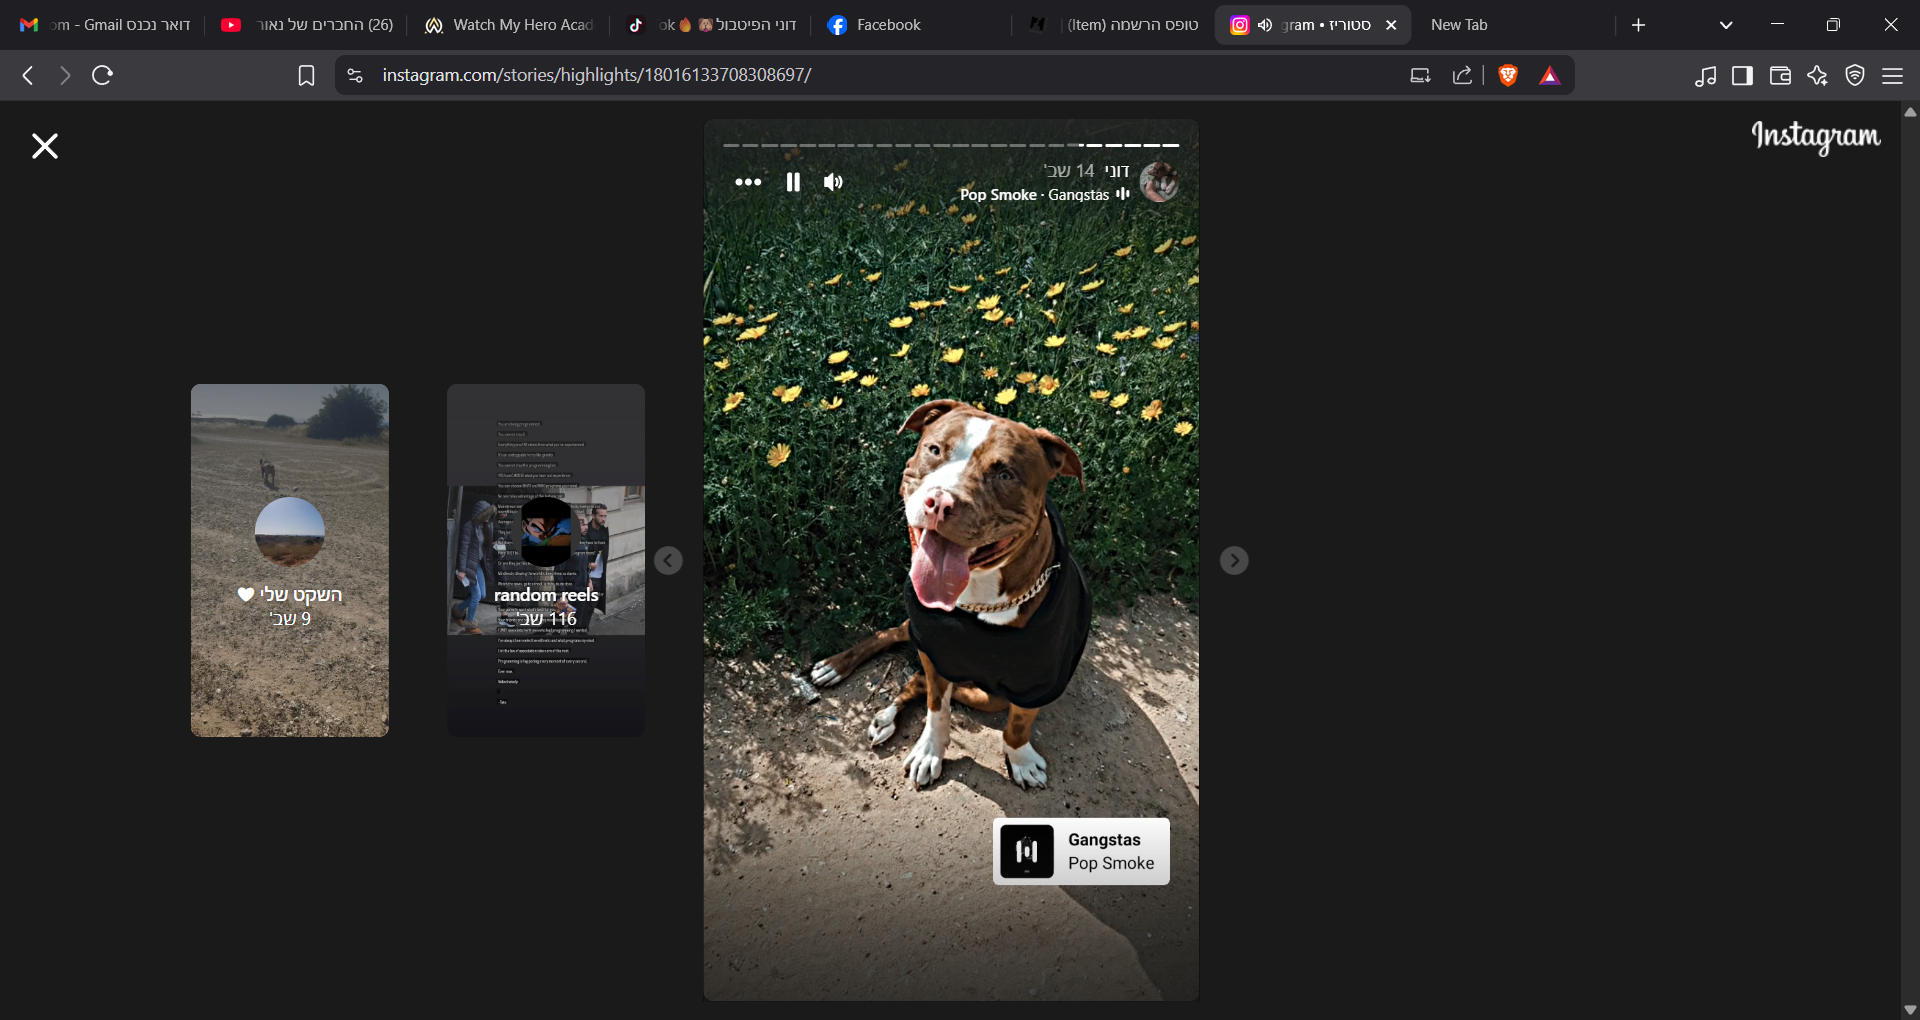Click the Instagram logo
The image size is (1920, 1020).
[x=1815, y=137]
